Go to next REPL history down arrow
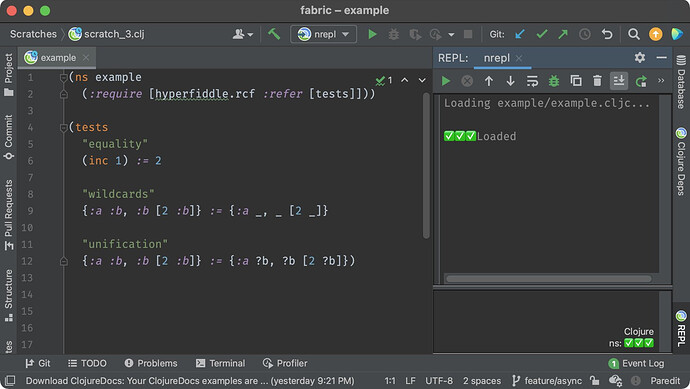This screenshot has width=690, height=389. [510, 81]
